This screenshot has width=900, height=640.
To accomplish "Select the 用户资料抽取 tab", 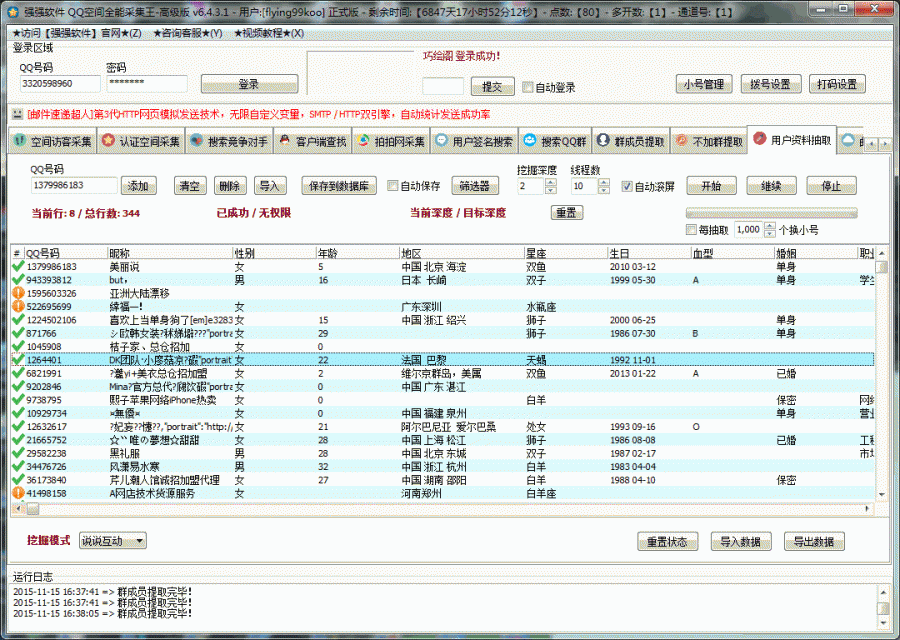I will (x=792, y=139).
